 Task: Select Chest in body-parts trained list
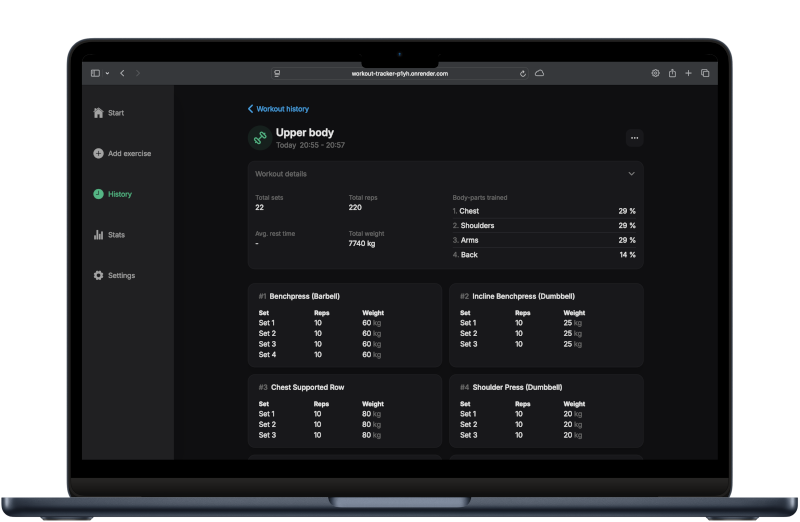(544, 211)
